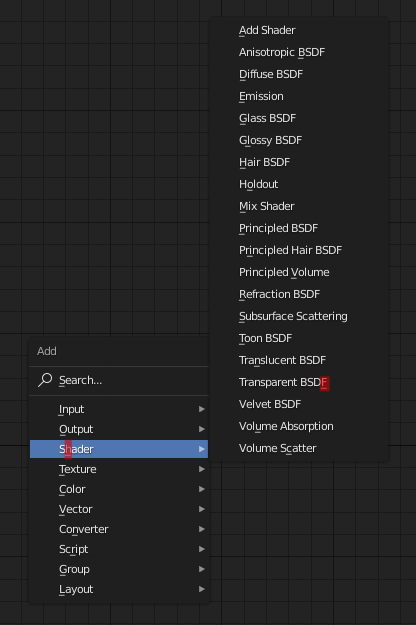Viewport: 416px width, 625px height.
Task: Select Diffuse BSDF from list
Action: 299,74
